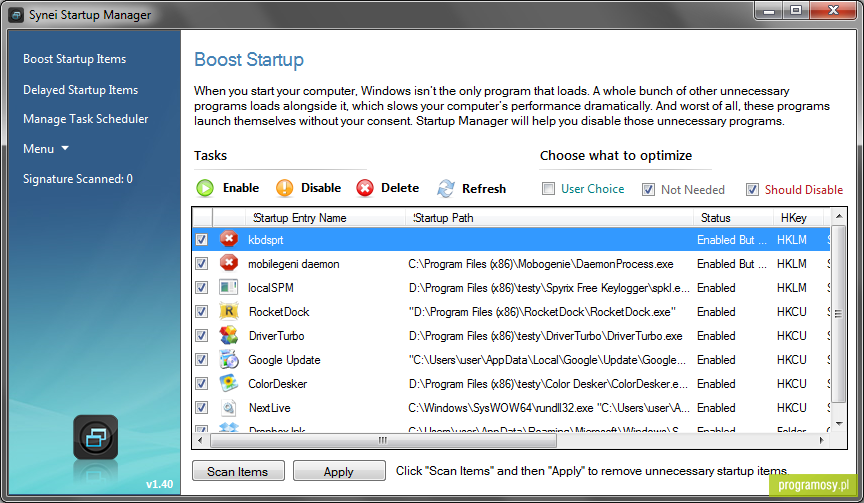
Task: Toggle the Not Needed checkbox
Action: point(648,190)
